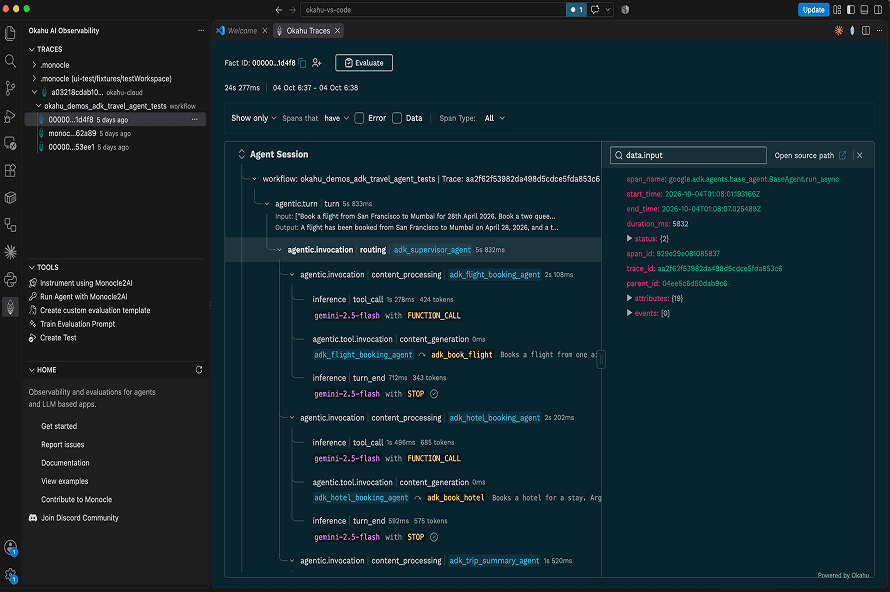
Task: Collapse the adk_hotel_booking_agent invocation
Action: 292,418
